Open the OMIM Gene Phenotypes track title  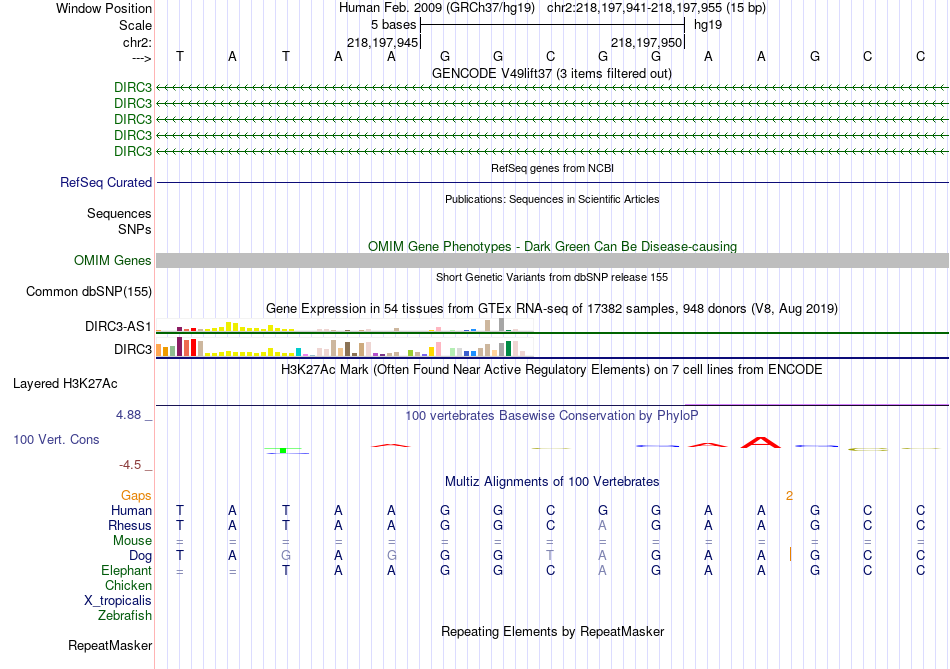552,246
